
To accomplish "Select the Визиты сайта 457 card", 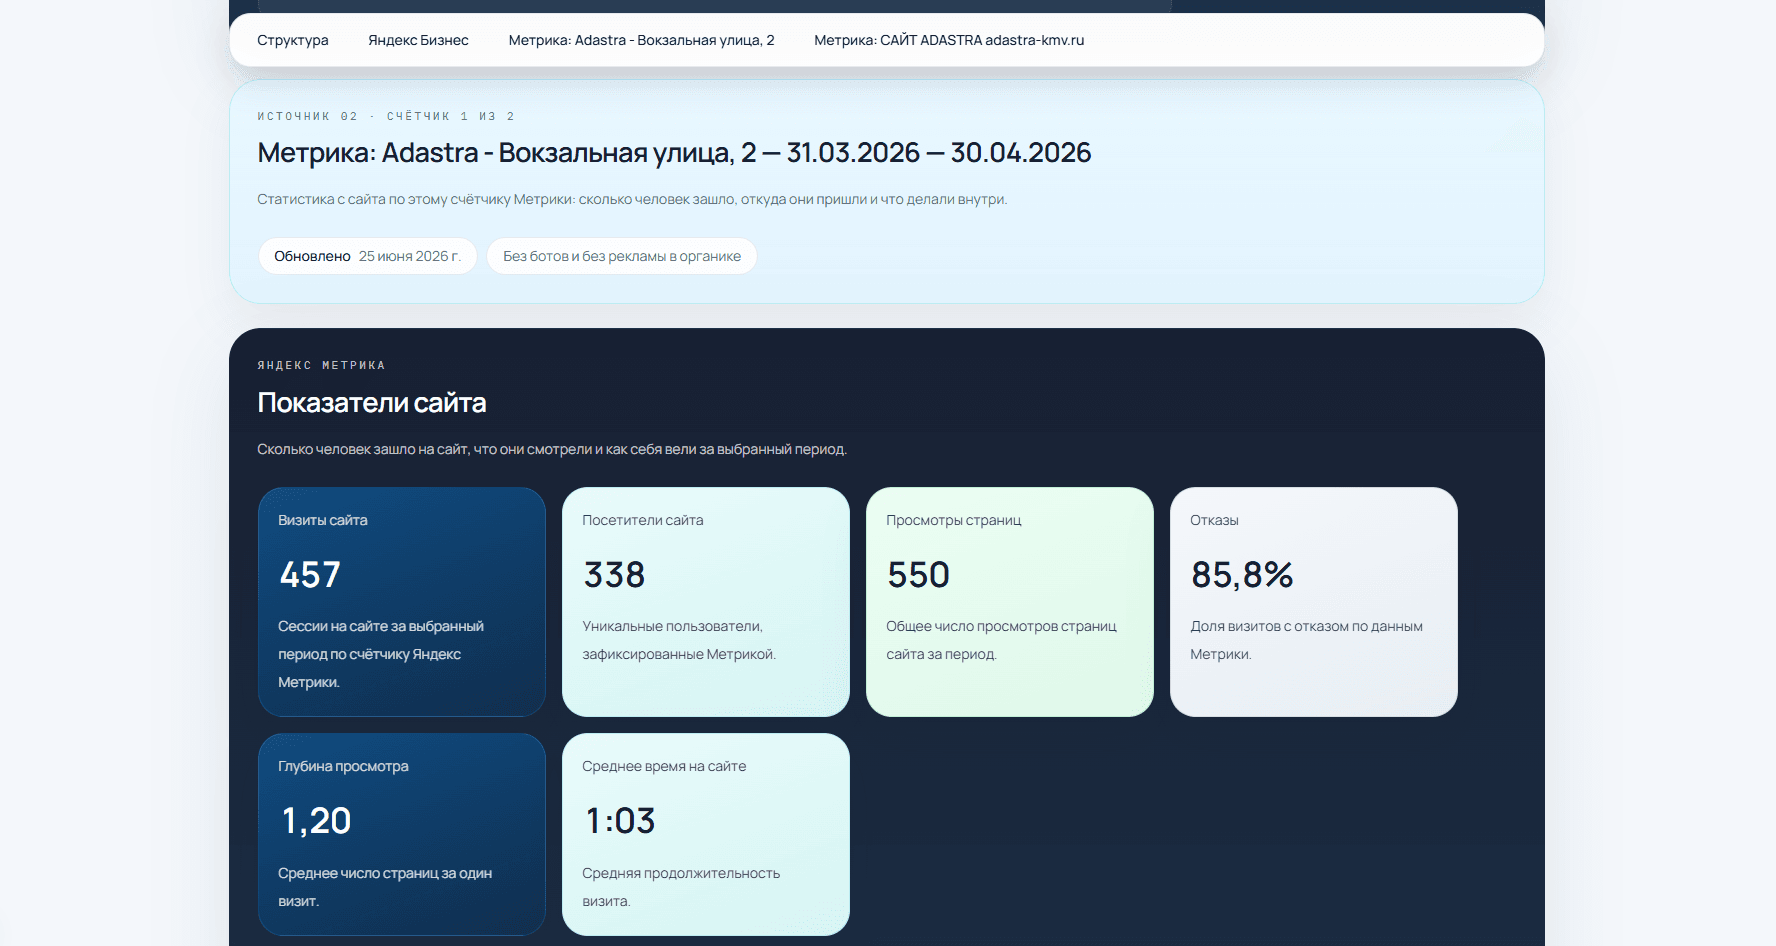I will pyautogui.click(x=402, y=602).
